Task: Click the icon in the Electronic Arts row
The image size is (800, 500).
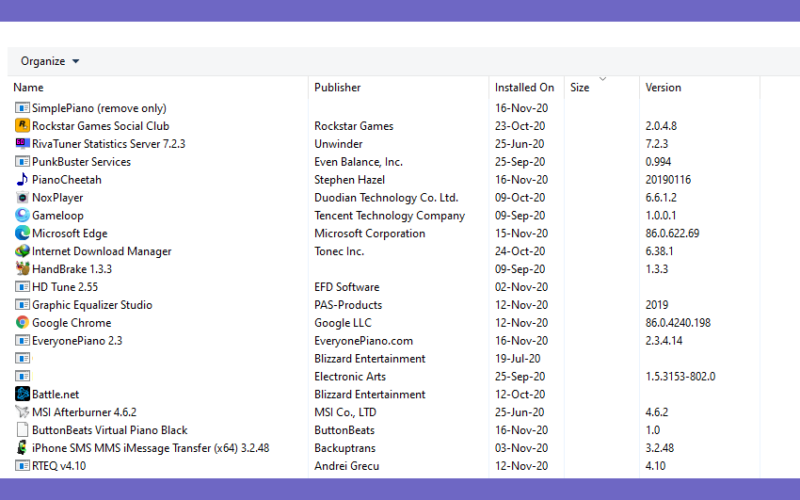Action: tap(22, 376)
